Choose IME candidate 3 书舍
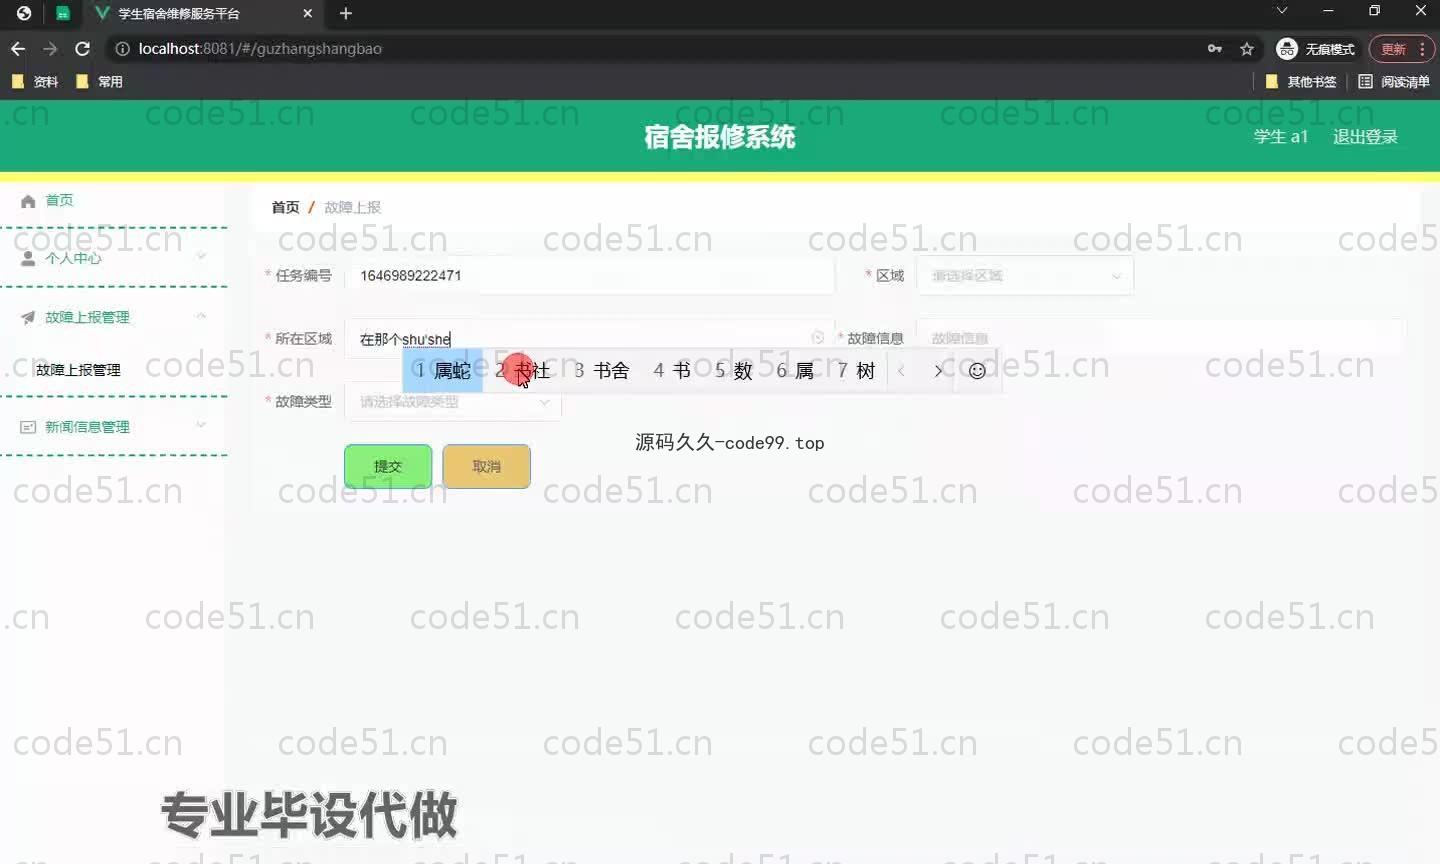Screen dimensions: 1440x864 (x=602, y=371)
